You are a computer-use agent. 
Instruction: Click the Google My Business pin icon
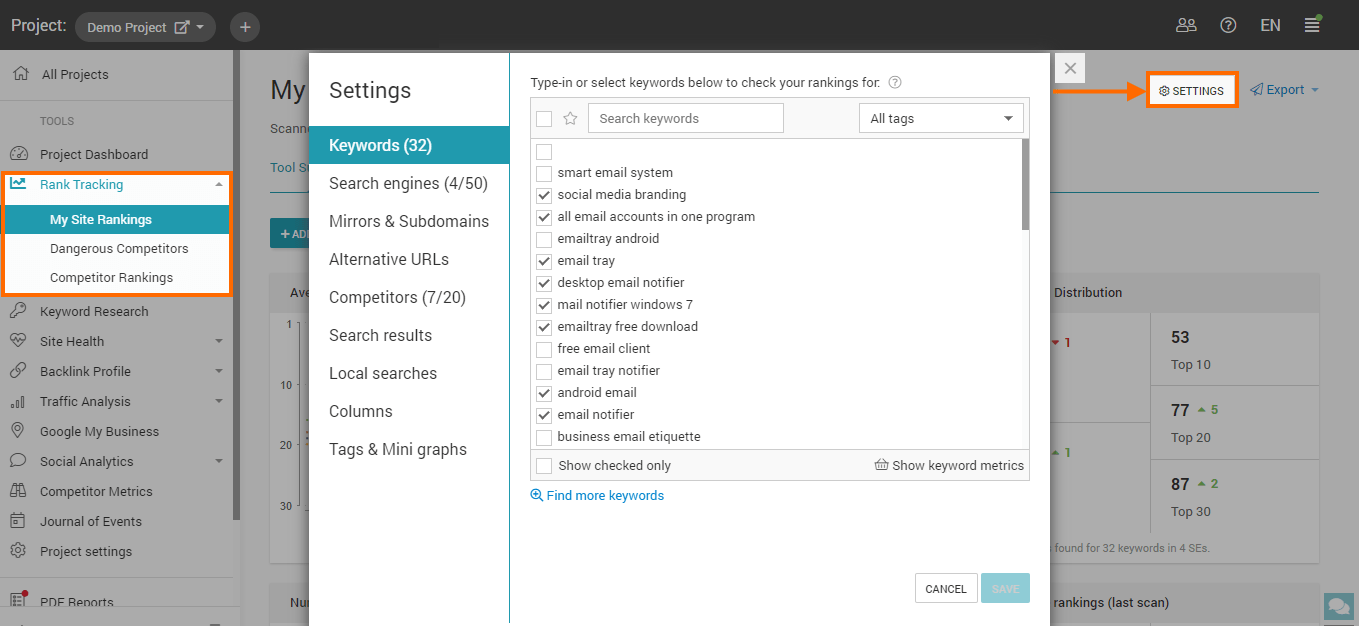point(18,431)
